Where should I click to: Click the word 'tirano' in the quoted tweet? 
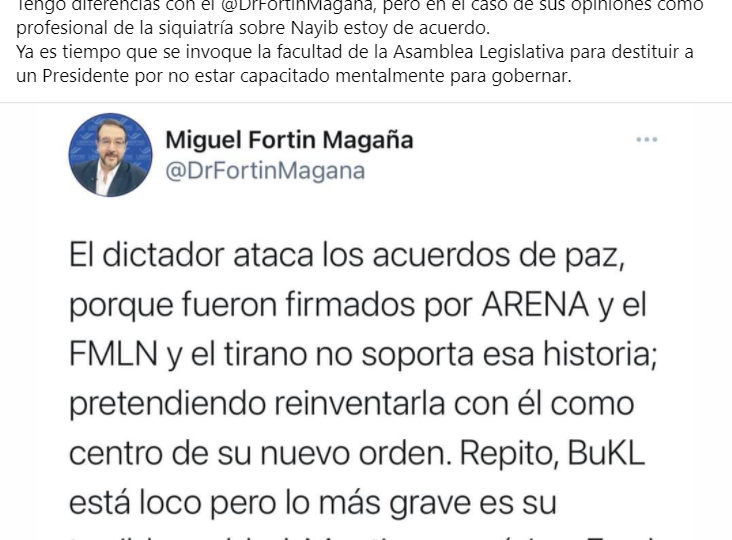pyautogui.click(x=267, y=354)
